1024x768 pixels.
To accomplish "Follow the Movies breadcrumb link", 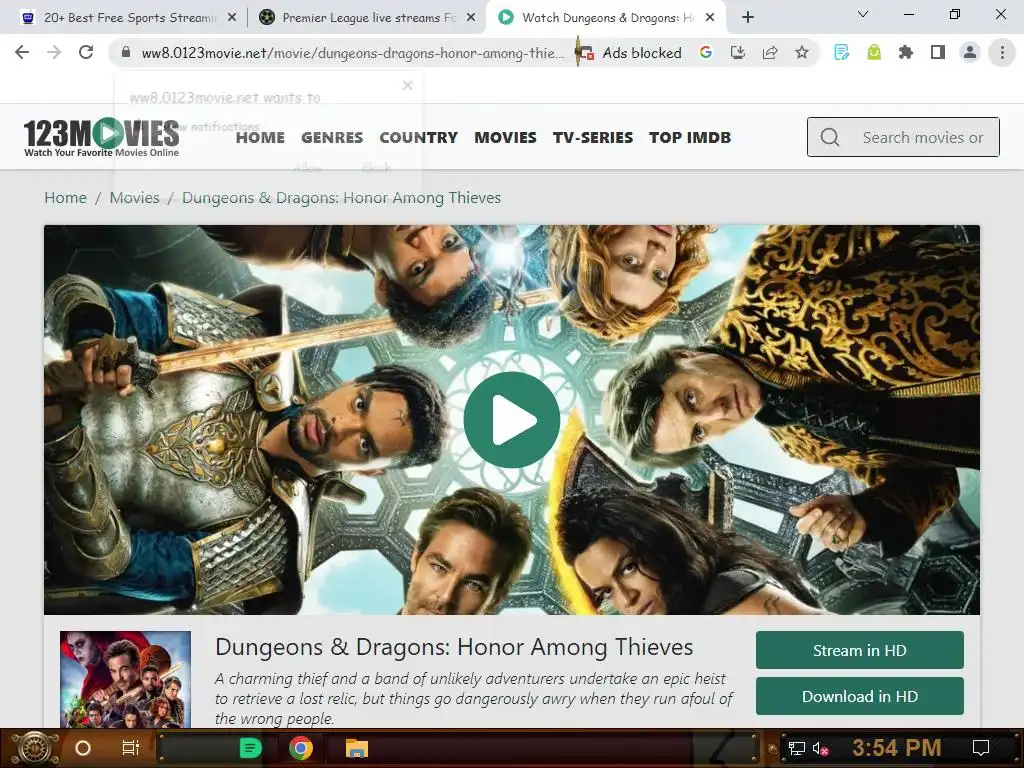I will 135,197.
